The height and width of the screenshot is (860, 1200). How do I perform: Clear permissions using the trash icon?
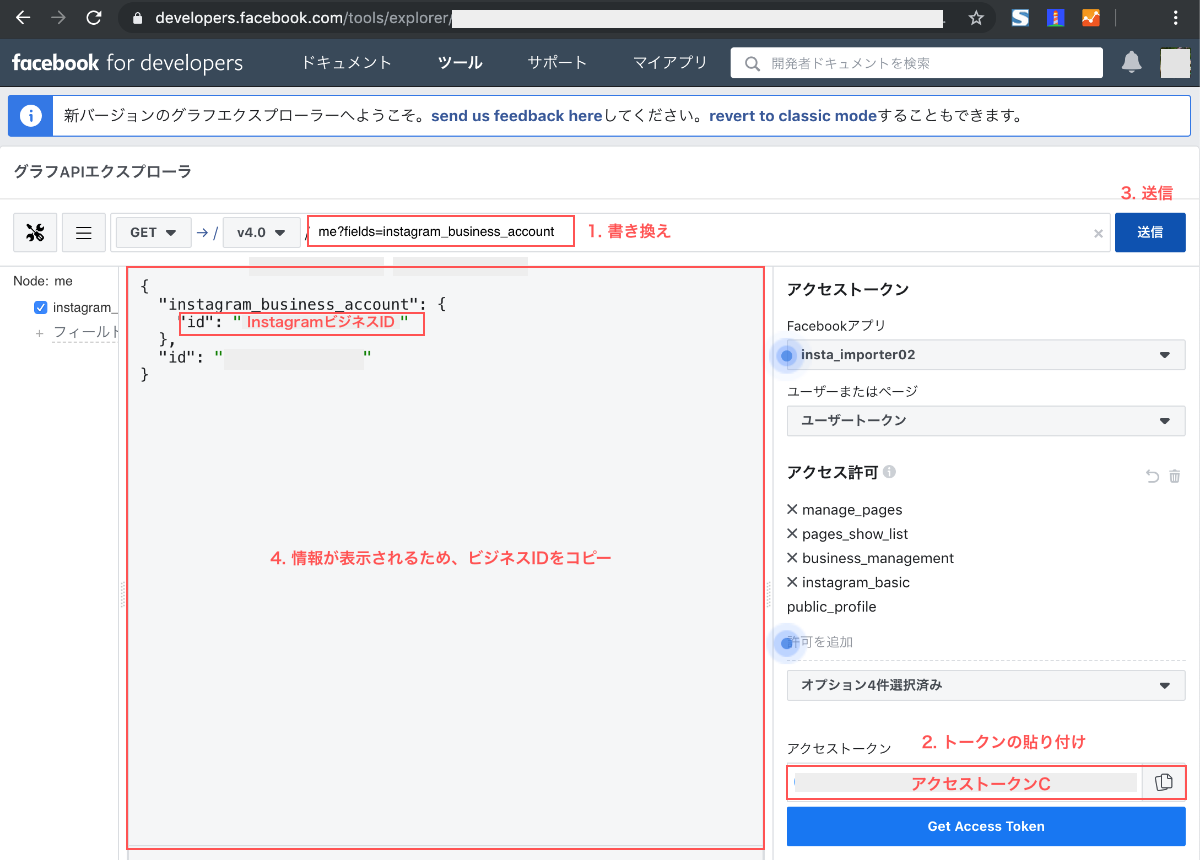point(1176,477)
